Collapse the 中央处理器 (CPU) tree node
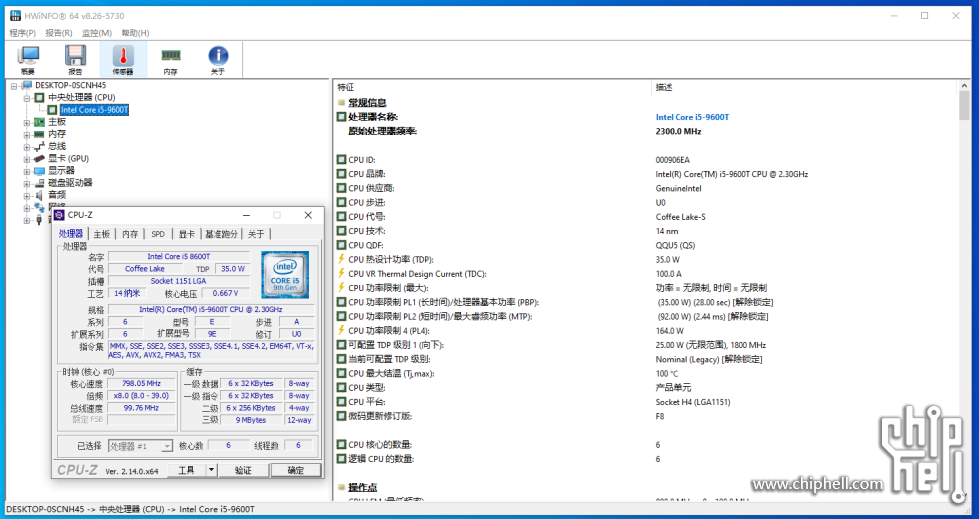This screenshot has height=519, width=979. pos(27,98)
